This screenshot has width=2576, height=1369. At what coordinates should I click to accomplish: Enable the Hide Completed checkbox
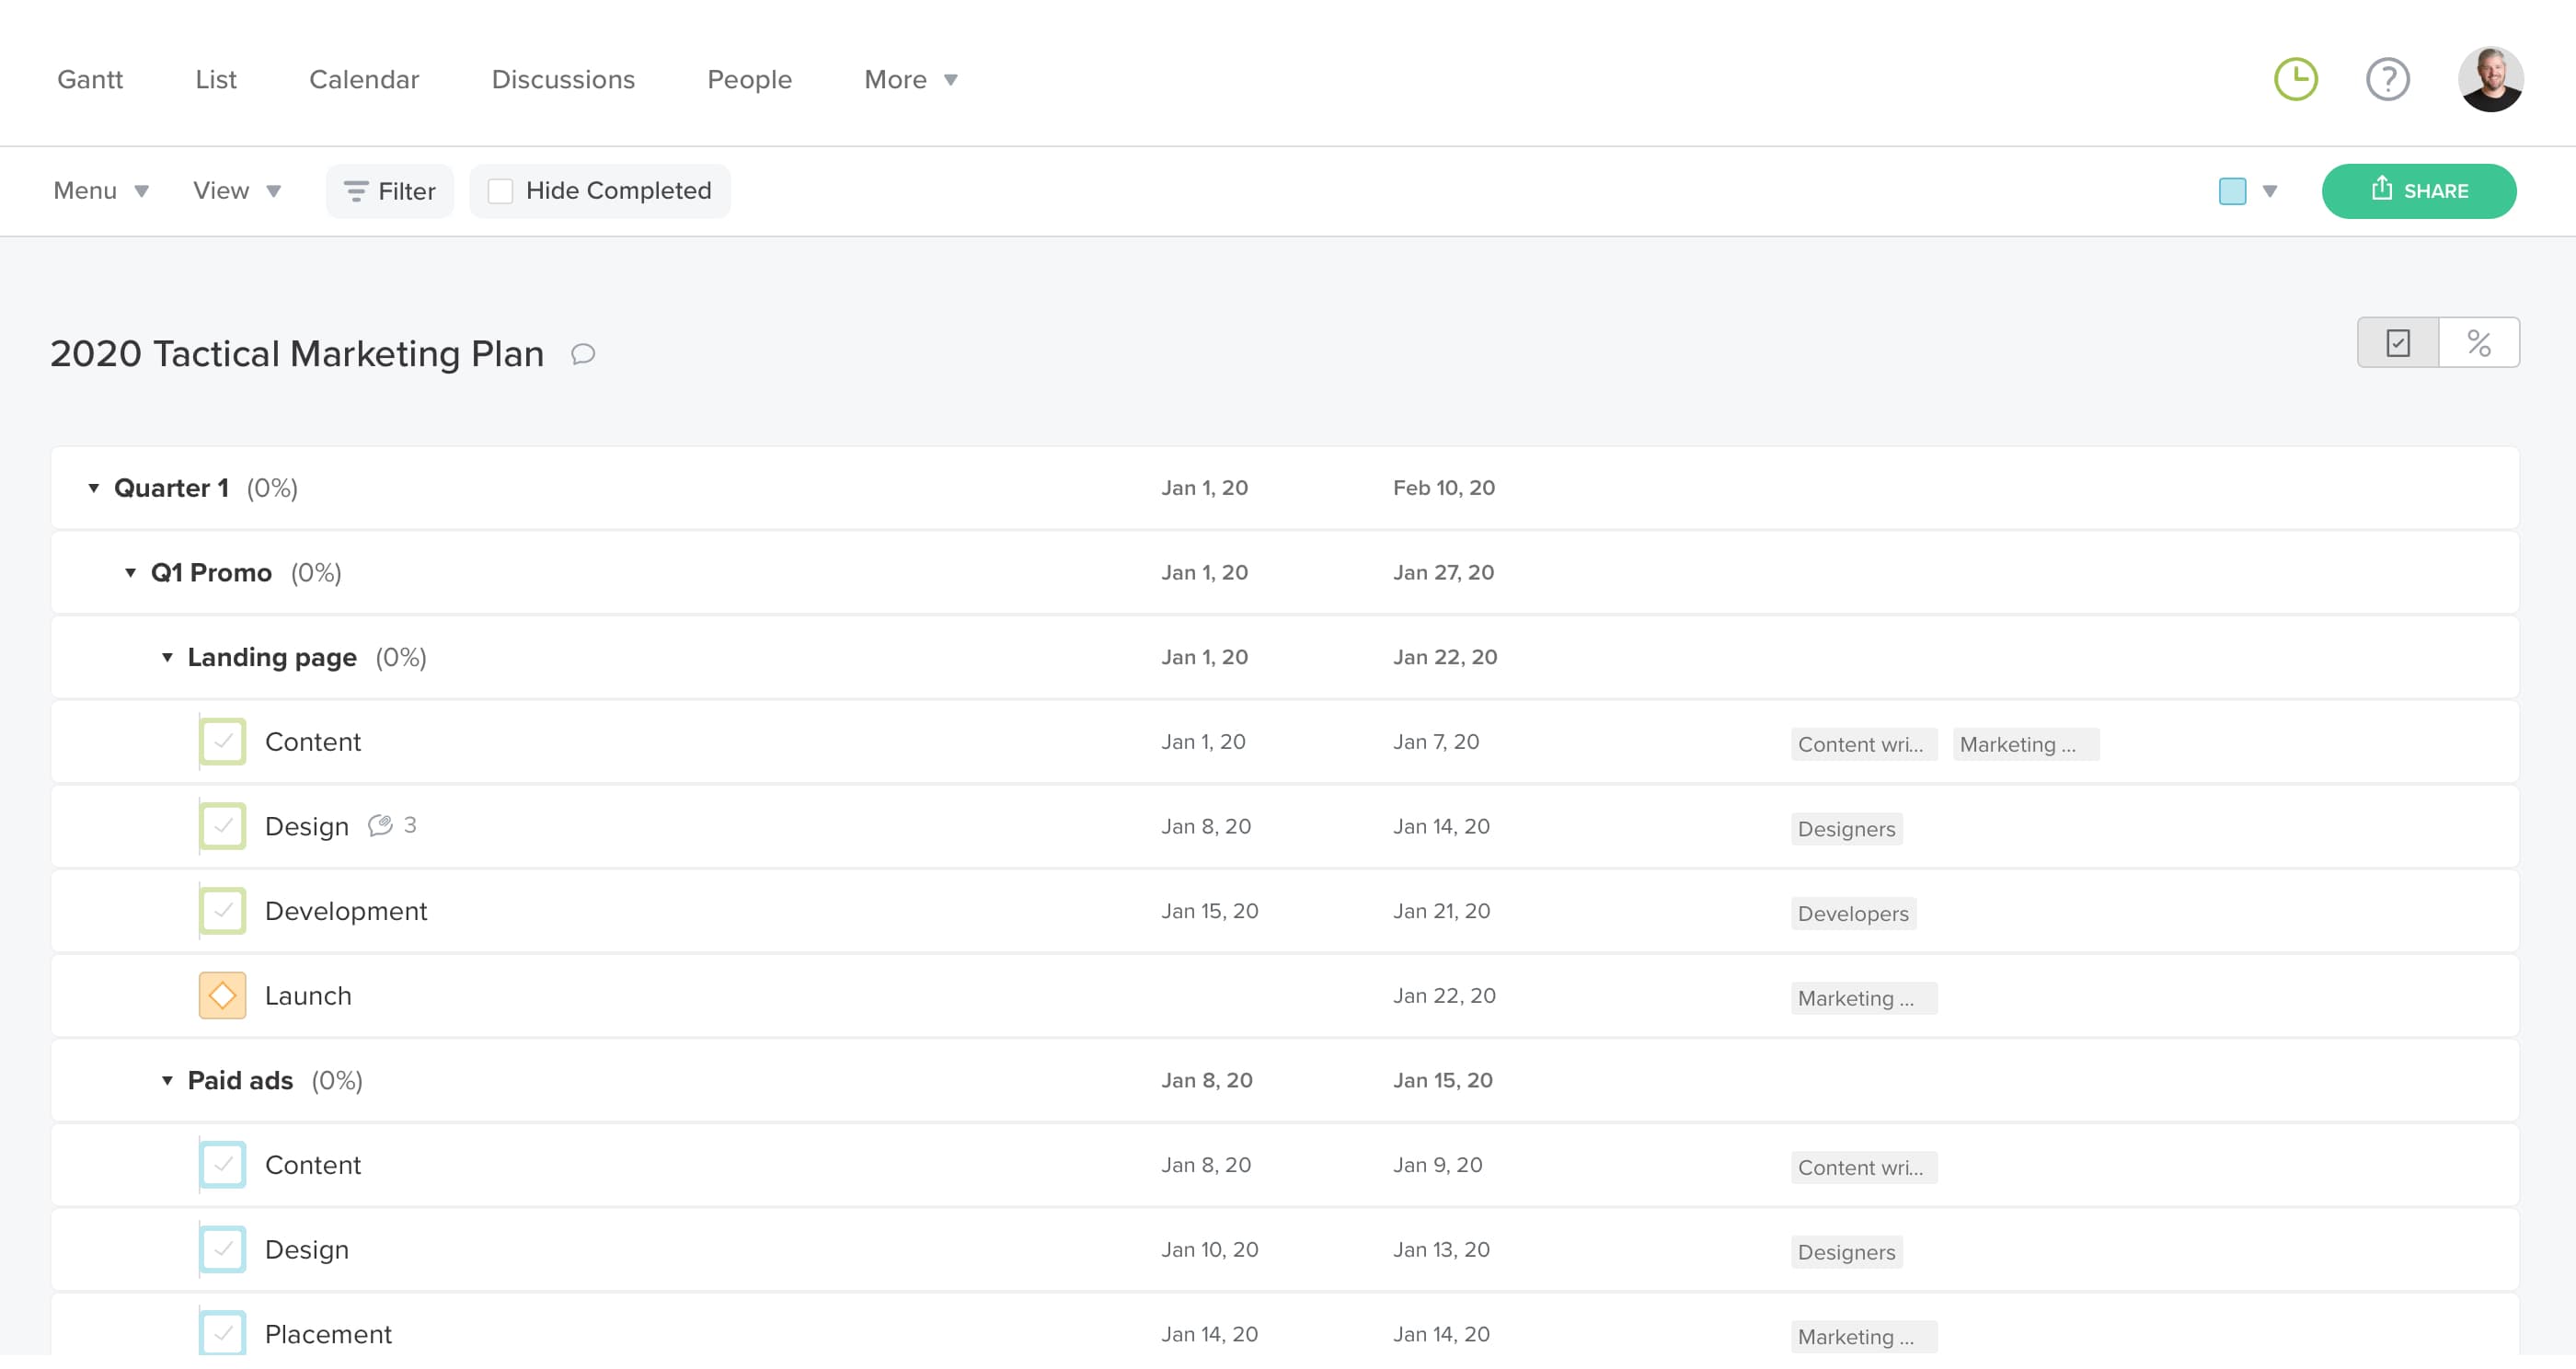pyautogui.click(x=500, y=191)
